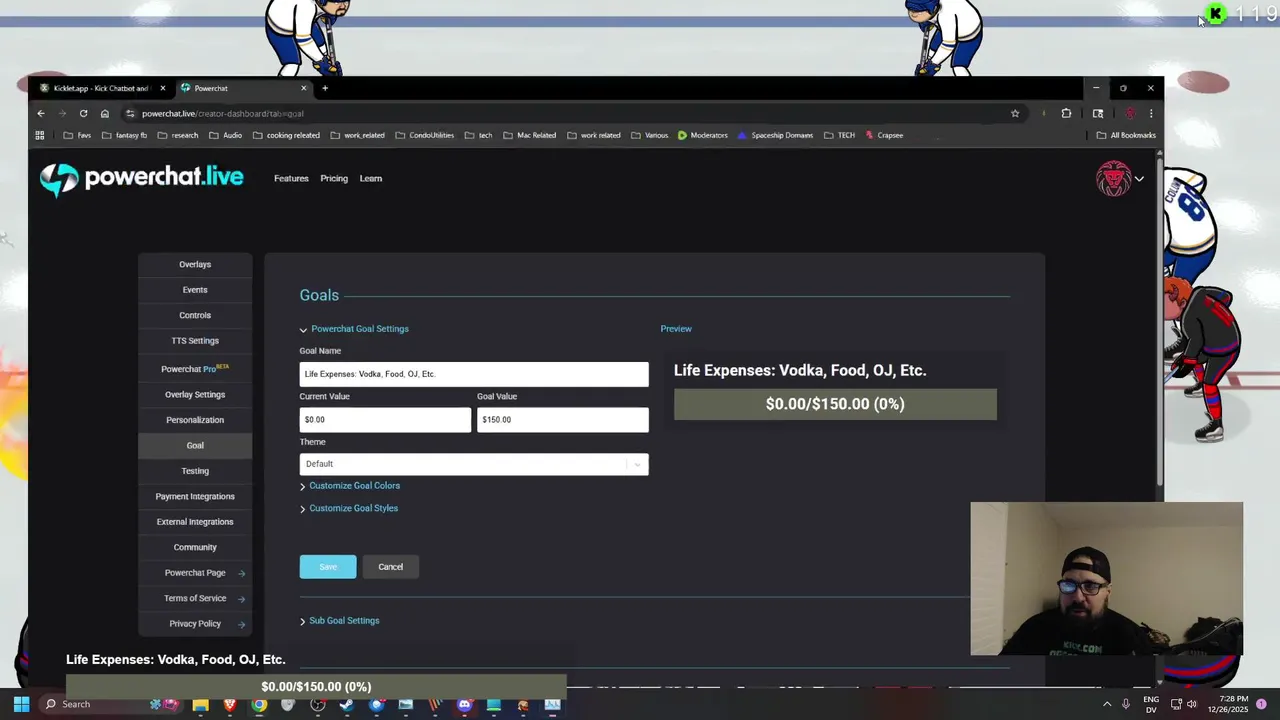Click the Current Value field
The width and height of the screenshot is (1280, 720).
click(x=385, y=420)
